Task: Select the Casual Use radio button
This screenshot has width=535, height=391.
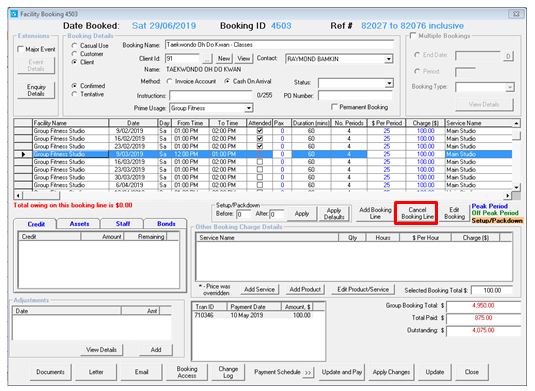Action: pyautogui.click(x=74, y=45)
